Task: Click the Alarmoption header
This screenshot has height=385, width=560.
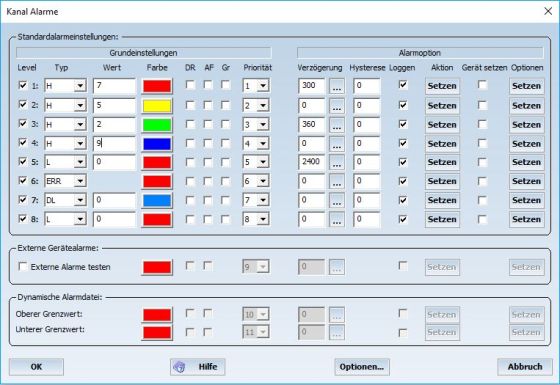Action: click(420, 53)
